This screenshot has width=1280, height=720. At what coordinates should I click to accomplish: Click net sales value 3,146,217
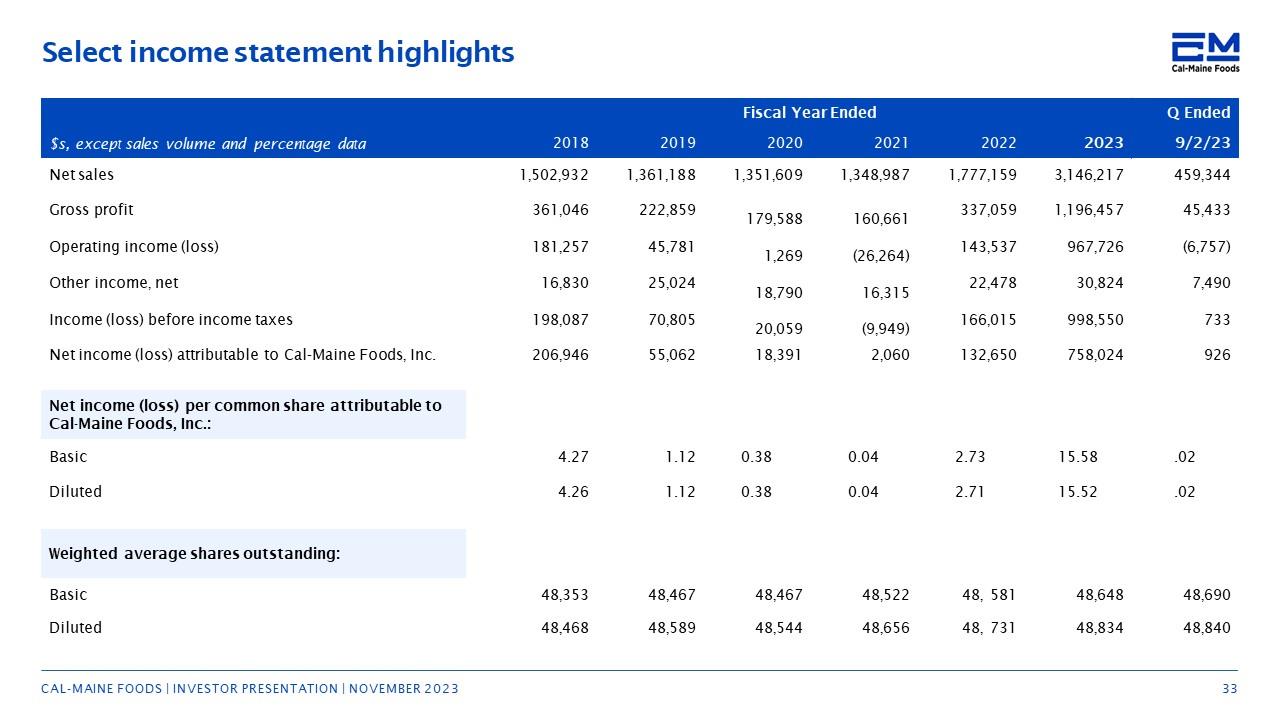click(1089, 175)
